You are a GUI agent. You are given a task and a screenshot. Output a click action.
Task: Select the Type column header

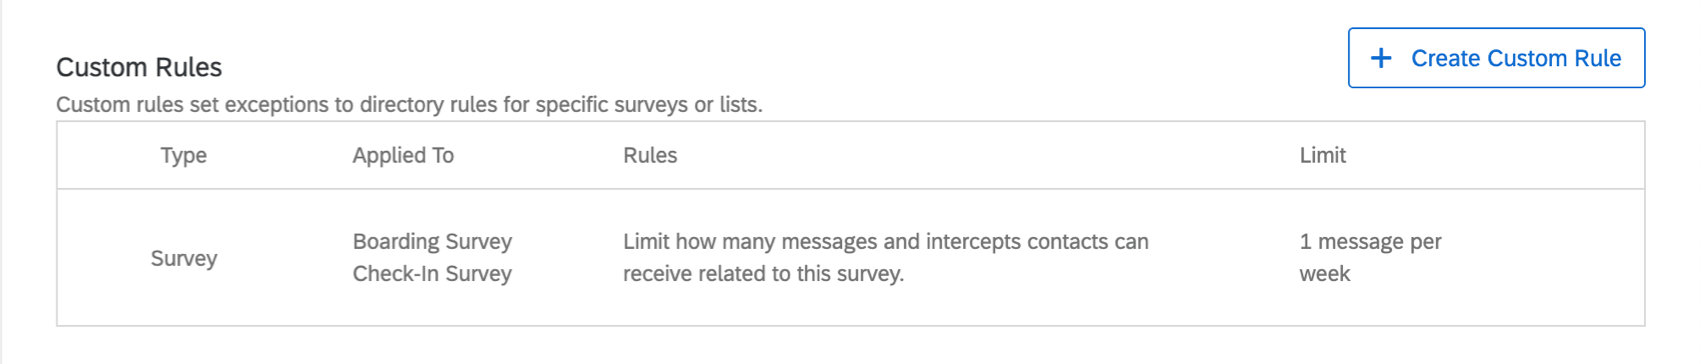coord(184,155)
